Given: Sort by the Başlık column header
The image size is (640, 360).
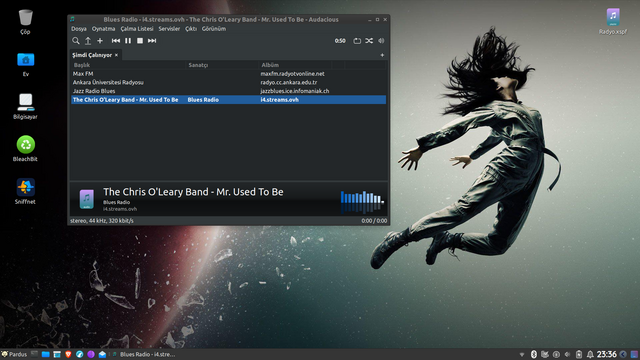Looking at the screenshot, I should pos(129,65).
